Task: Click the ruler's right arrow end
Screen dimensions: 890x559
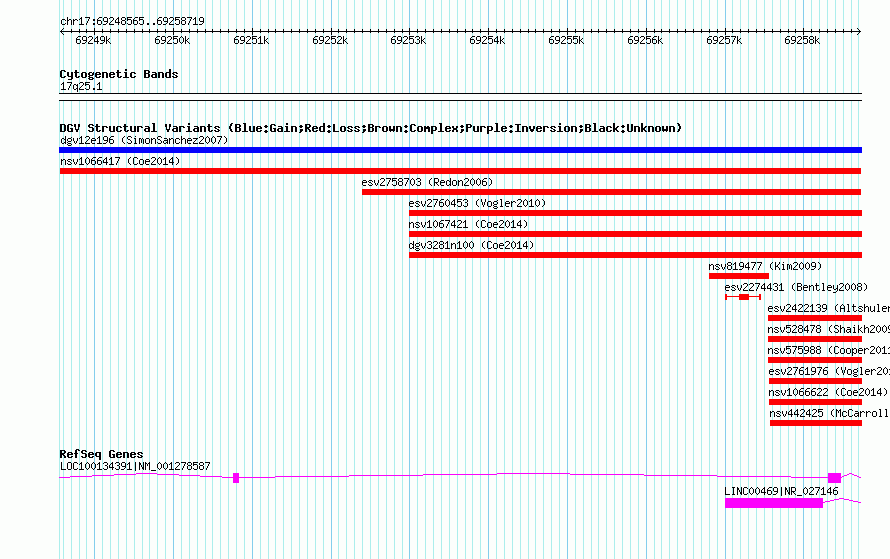Action: pyautogui.click(x=859, y=31)
